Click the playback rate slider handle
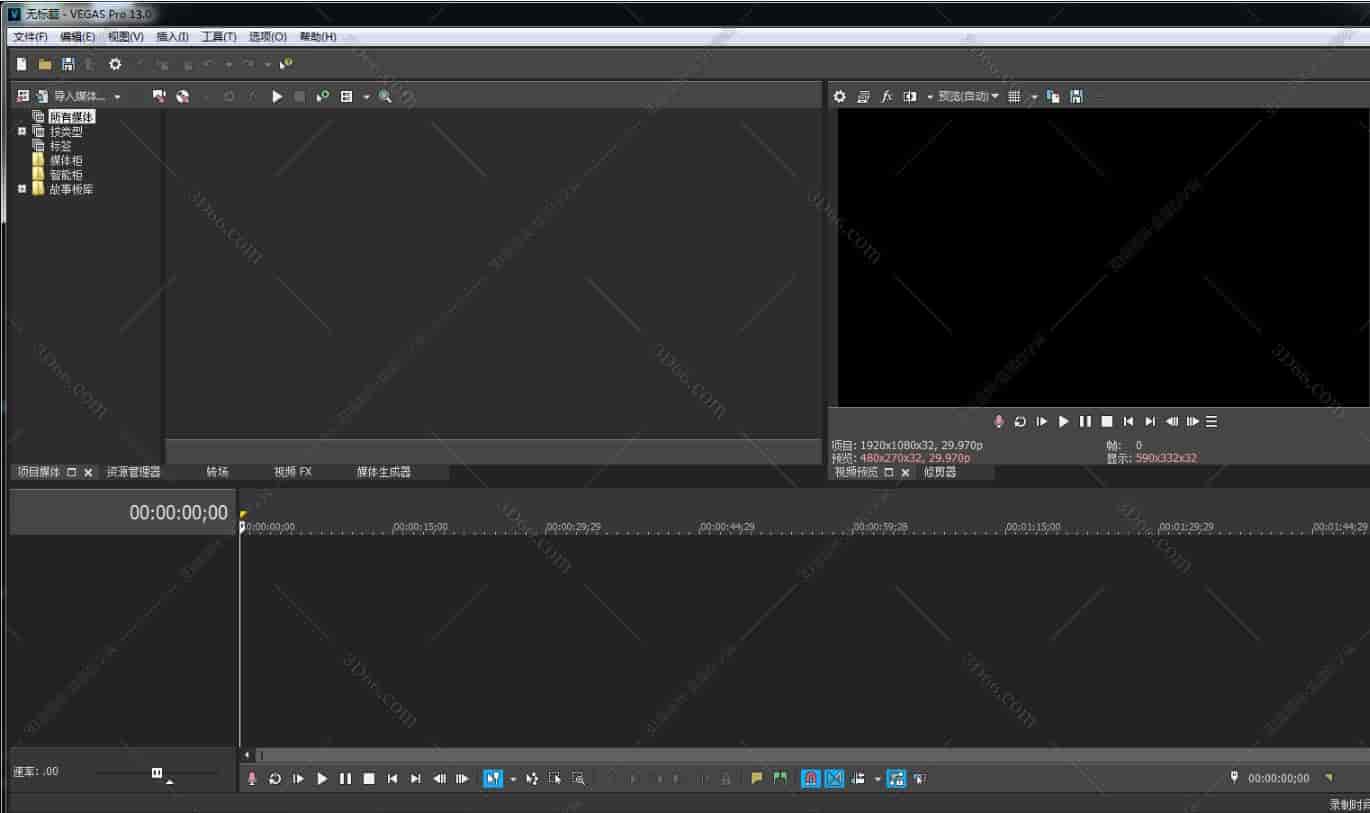The width and height of the screenshot is (1370, 813). pos(157,773)
